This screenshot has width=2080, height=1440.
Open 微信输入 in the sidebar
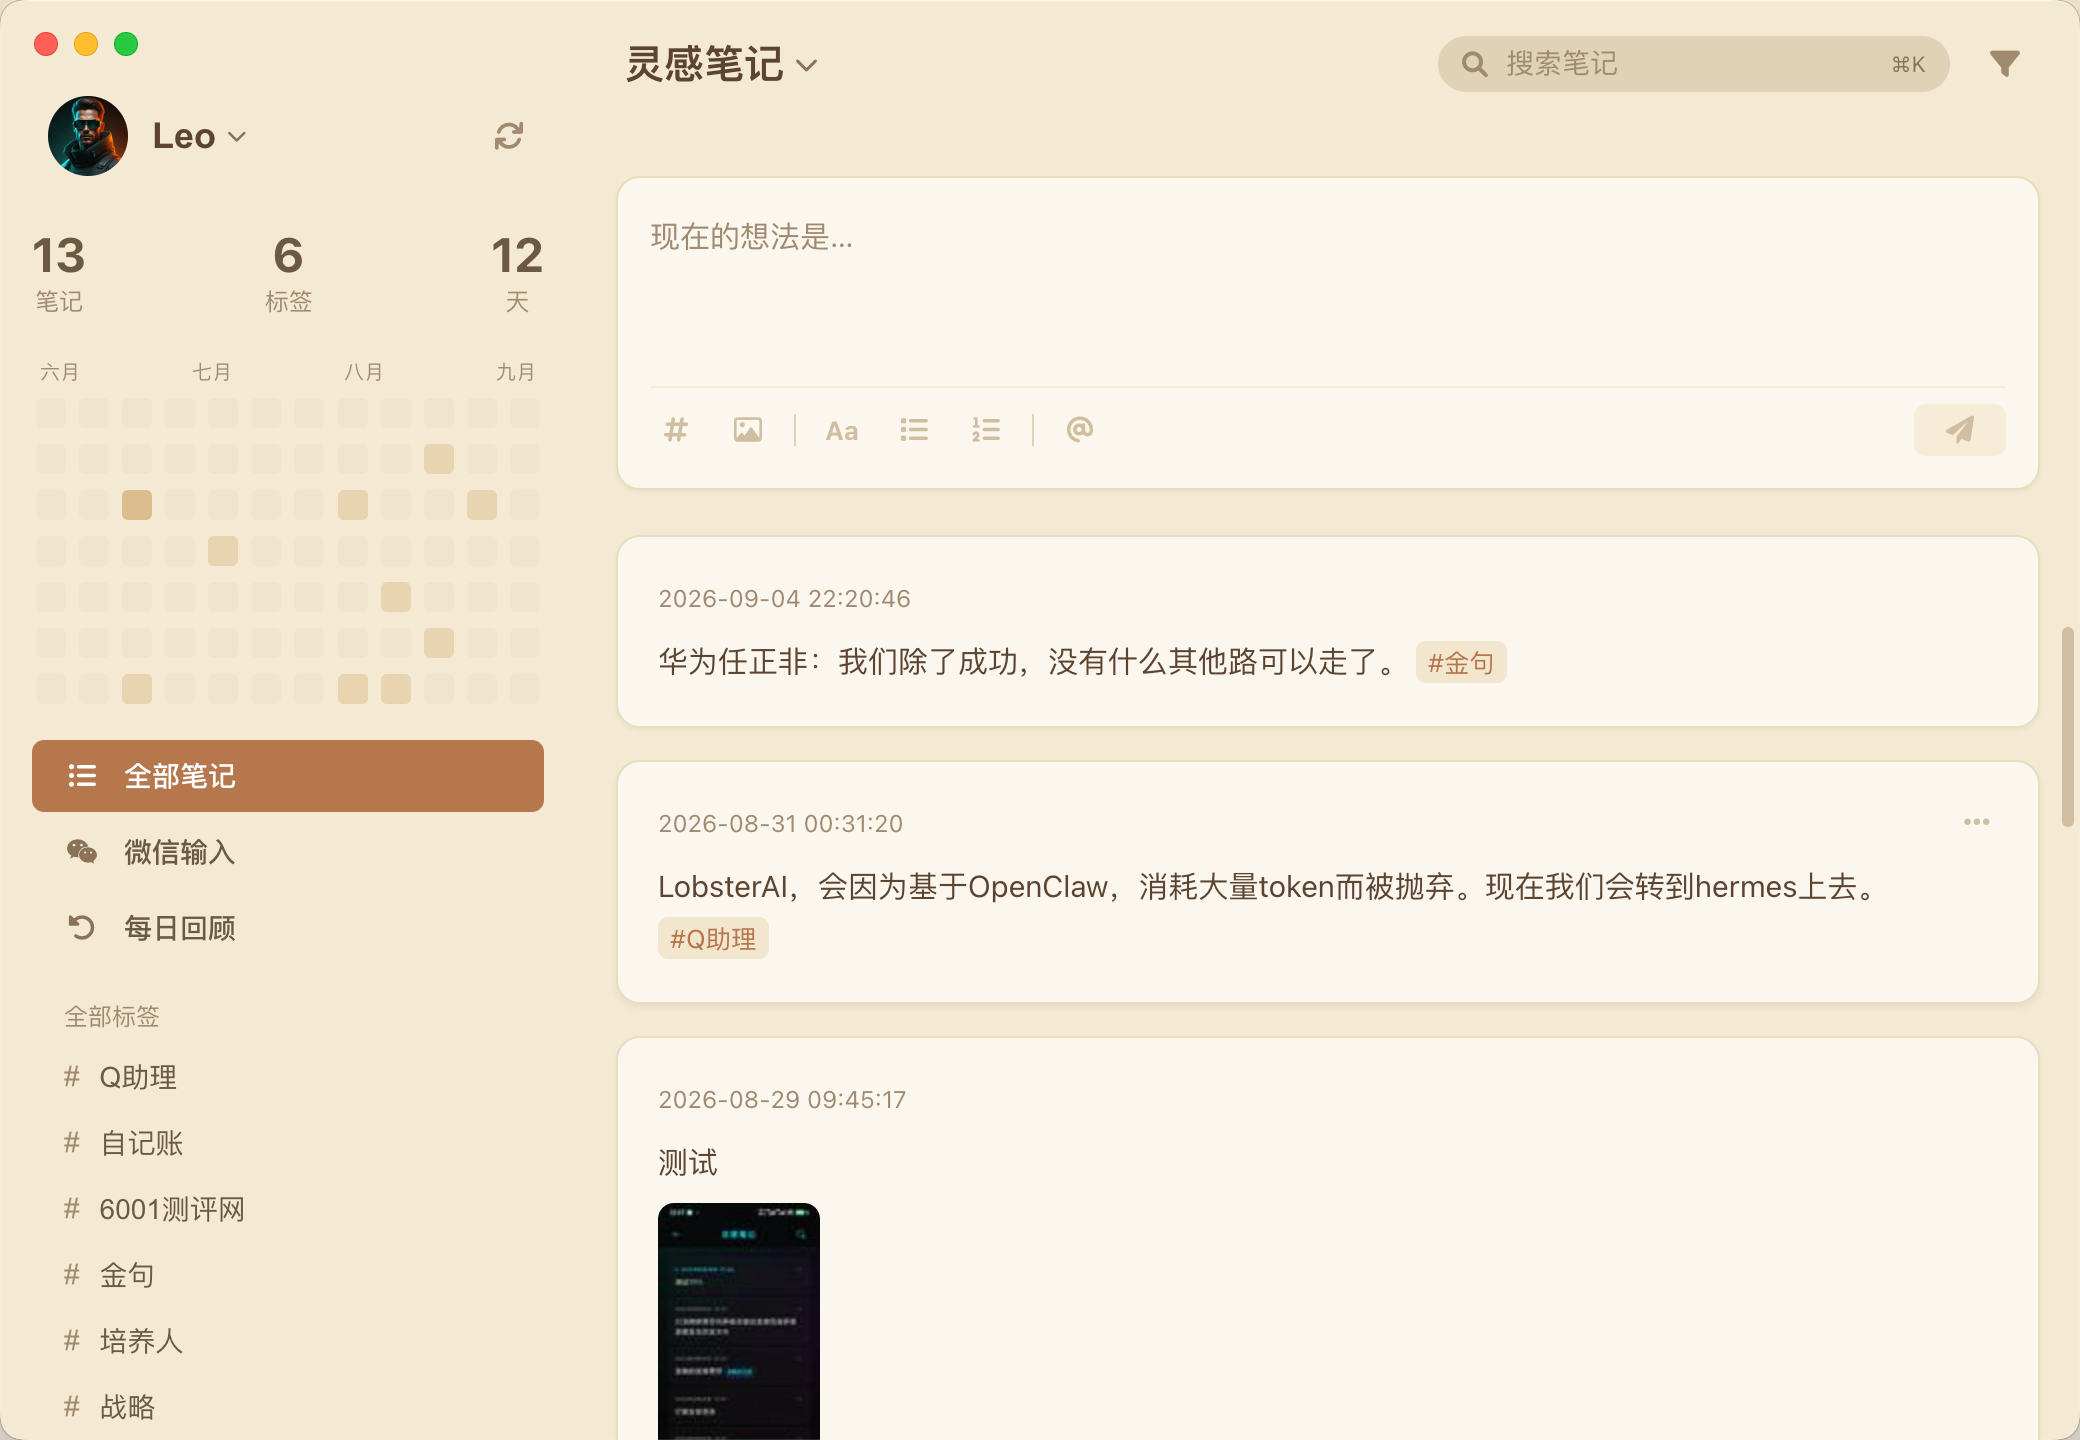[x=288, y=852]
